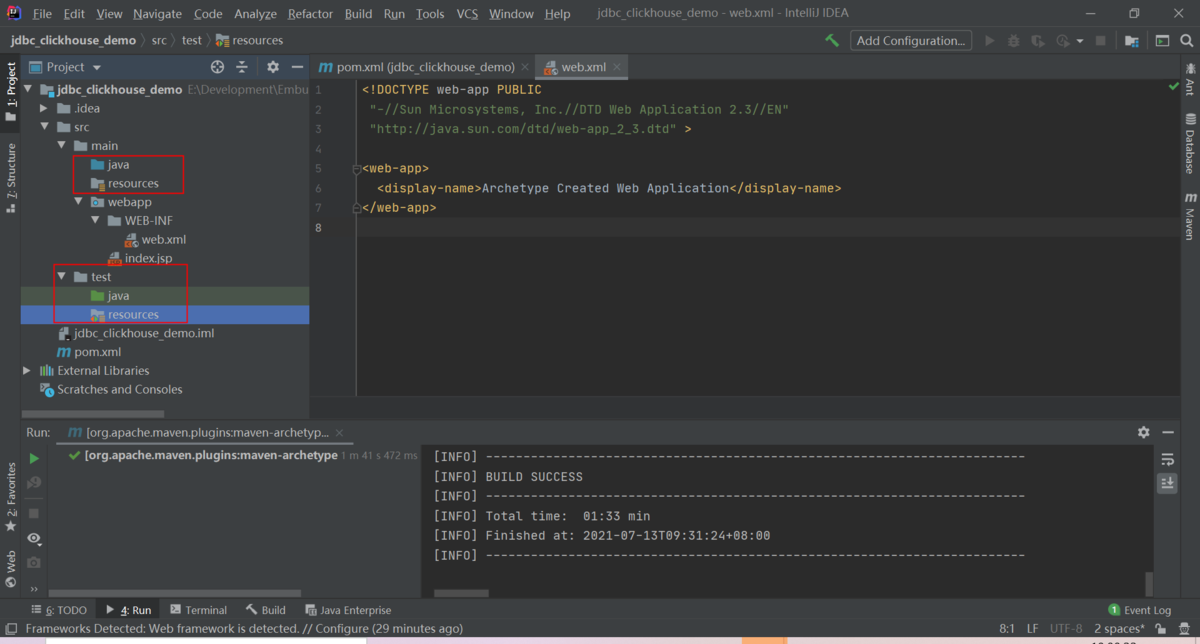Select Scratches and Consoles node
The height and width of the screenshot is (644, 1200).
click(x=120, y=390)
